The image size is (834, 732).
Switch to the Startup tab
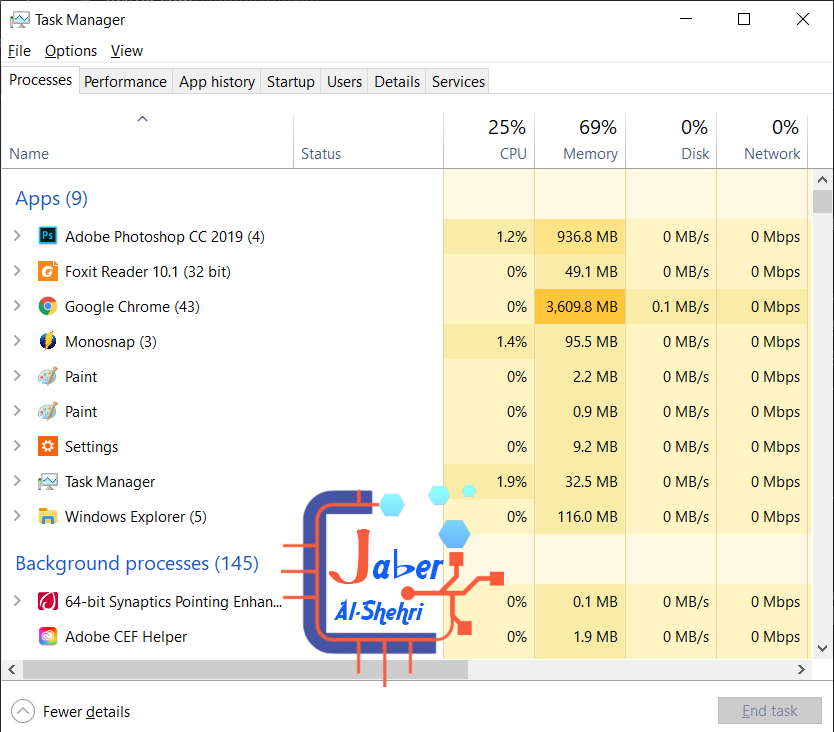coord(290,81)
